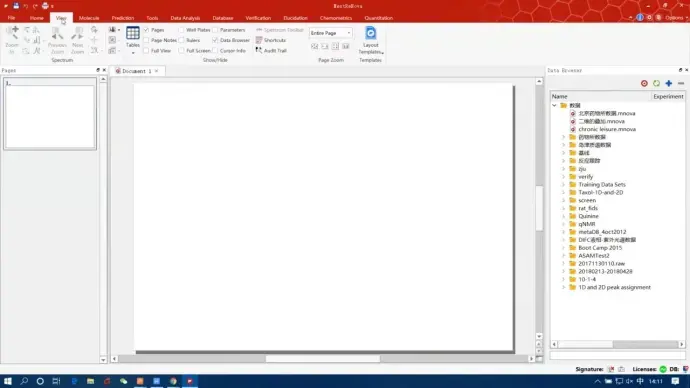690x388 pixels.
Task: Expand the verify folder
Action: (563, 176)
